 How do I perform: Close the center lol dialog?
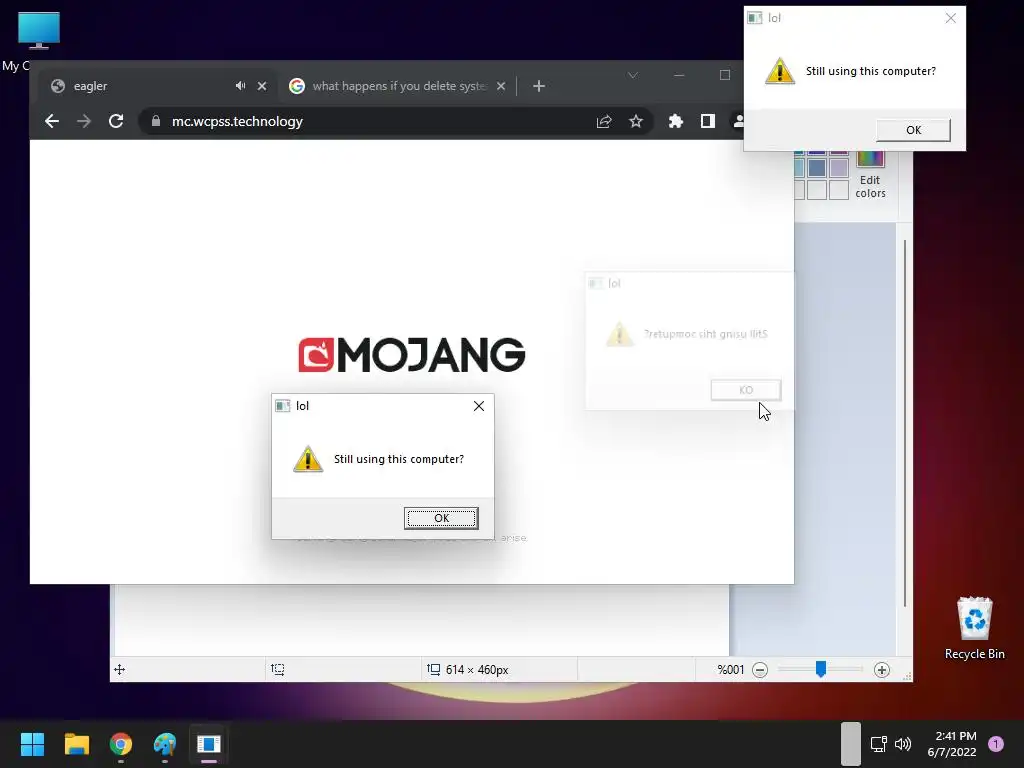pyautogui.click(x=479, y=406)
